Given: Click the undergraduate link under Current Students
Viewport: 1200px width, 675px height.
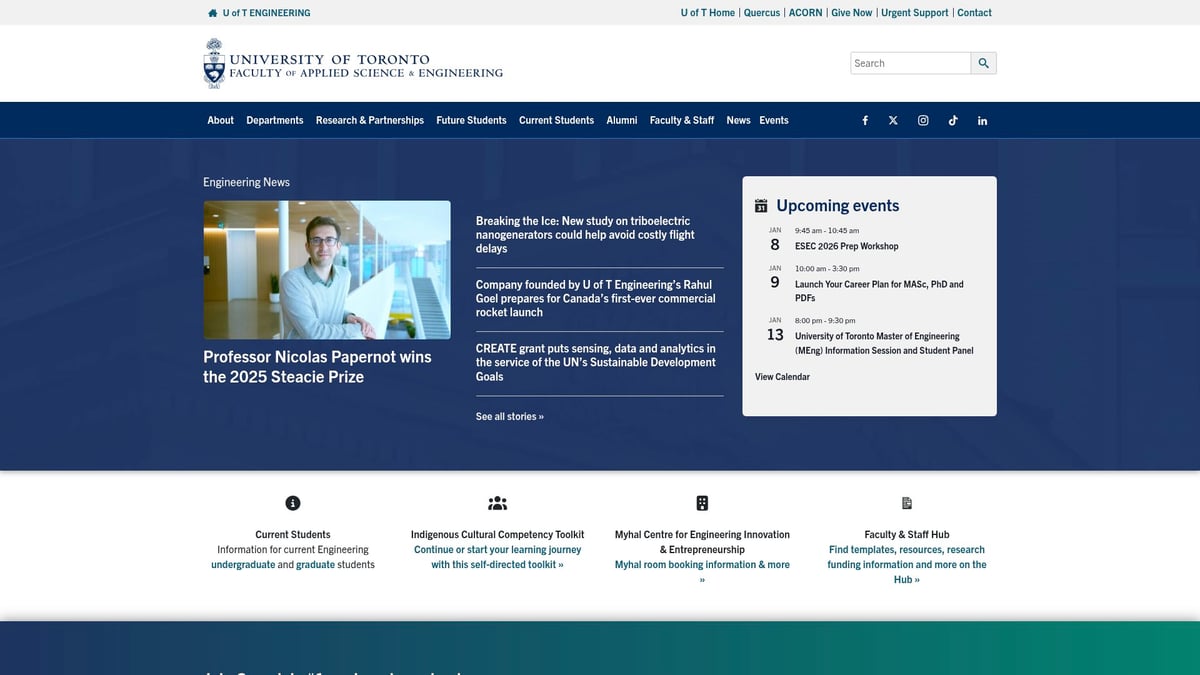Looking at the screenshot, I should [243, 565].
